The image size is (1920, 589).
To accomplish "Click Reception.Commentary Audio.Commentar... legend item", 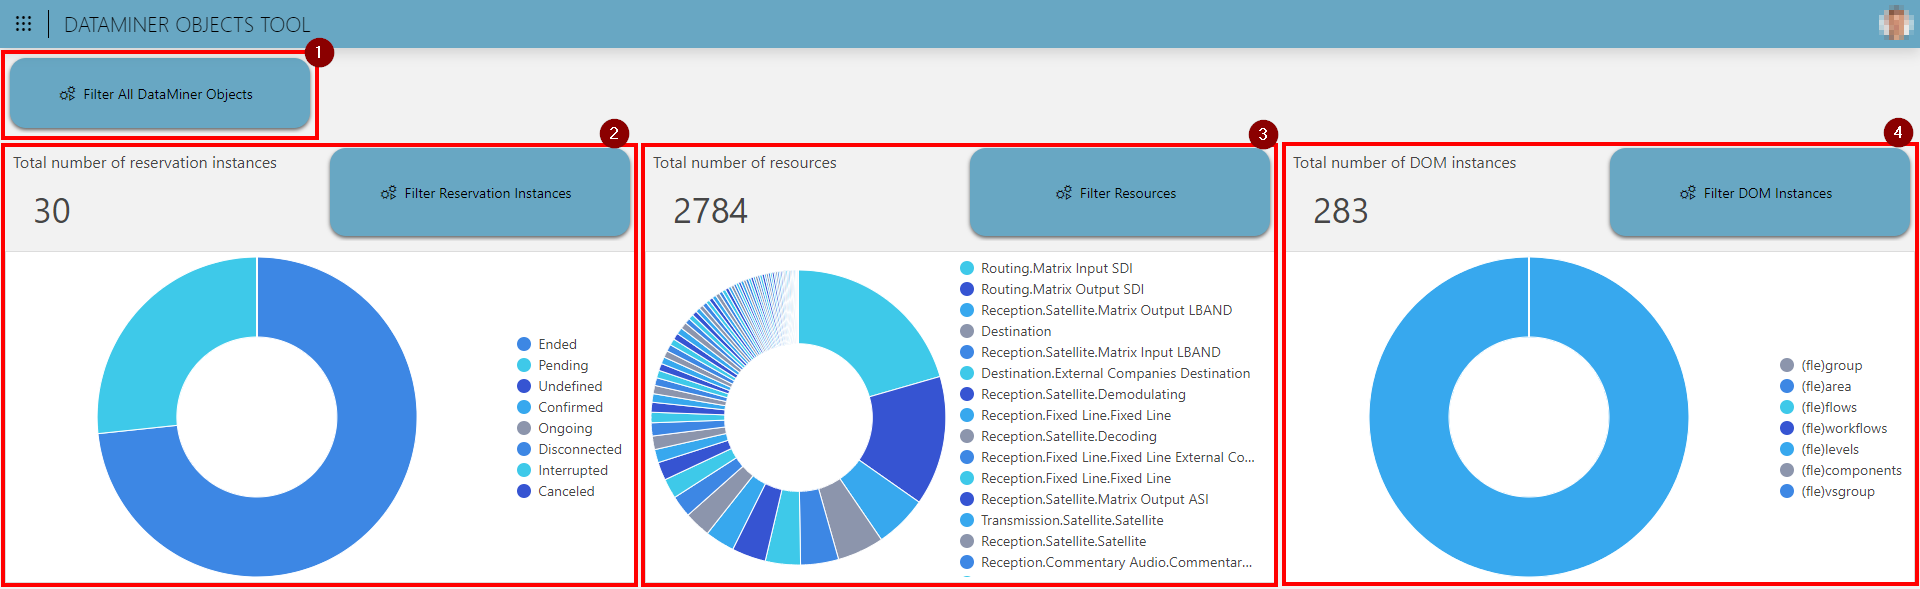I will (x=1106, y=562).
